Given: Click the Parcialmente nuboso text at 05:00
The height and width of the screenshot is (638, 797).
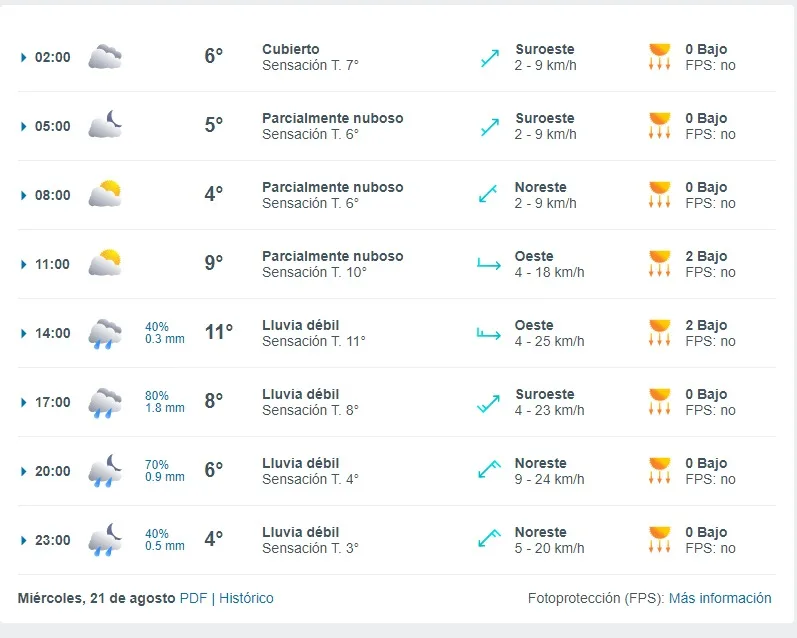Looking at the screenshot, I should pyautogui.click(x=332, y=118).
